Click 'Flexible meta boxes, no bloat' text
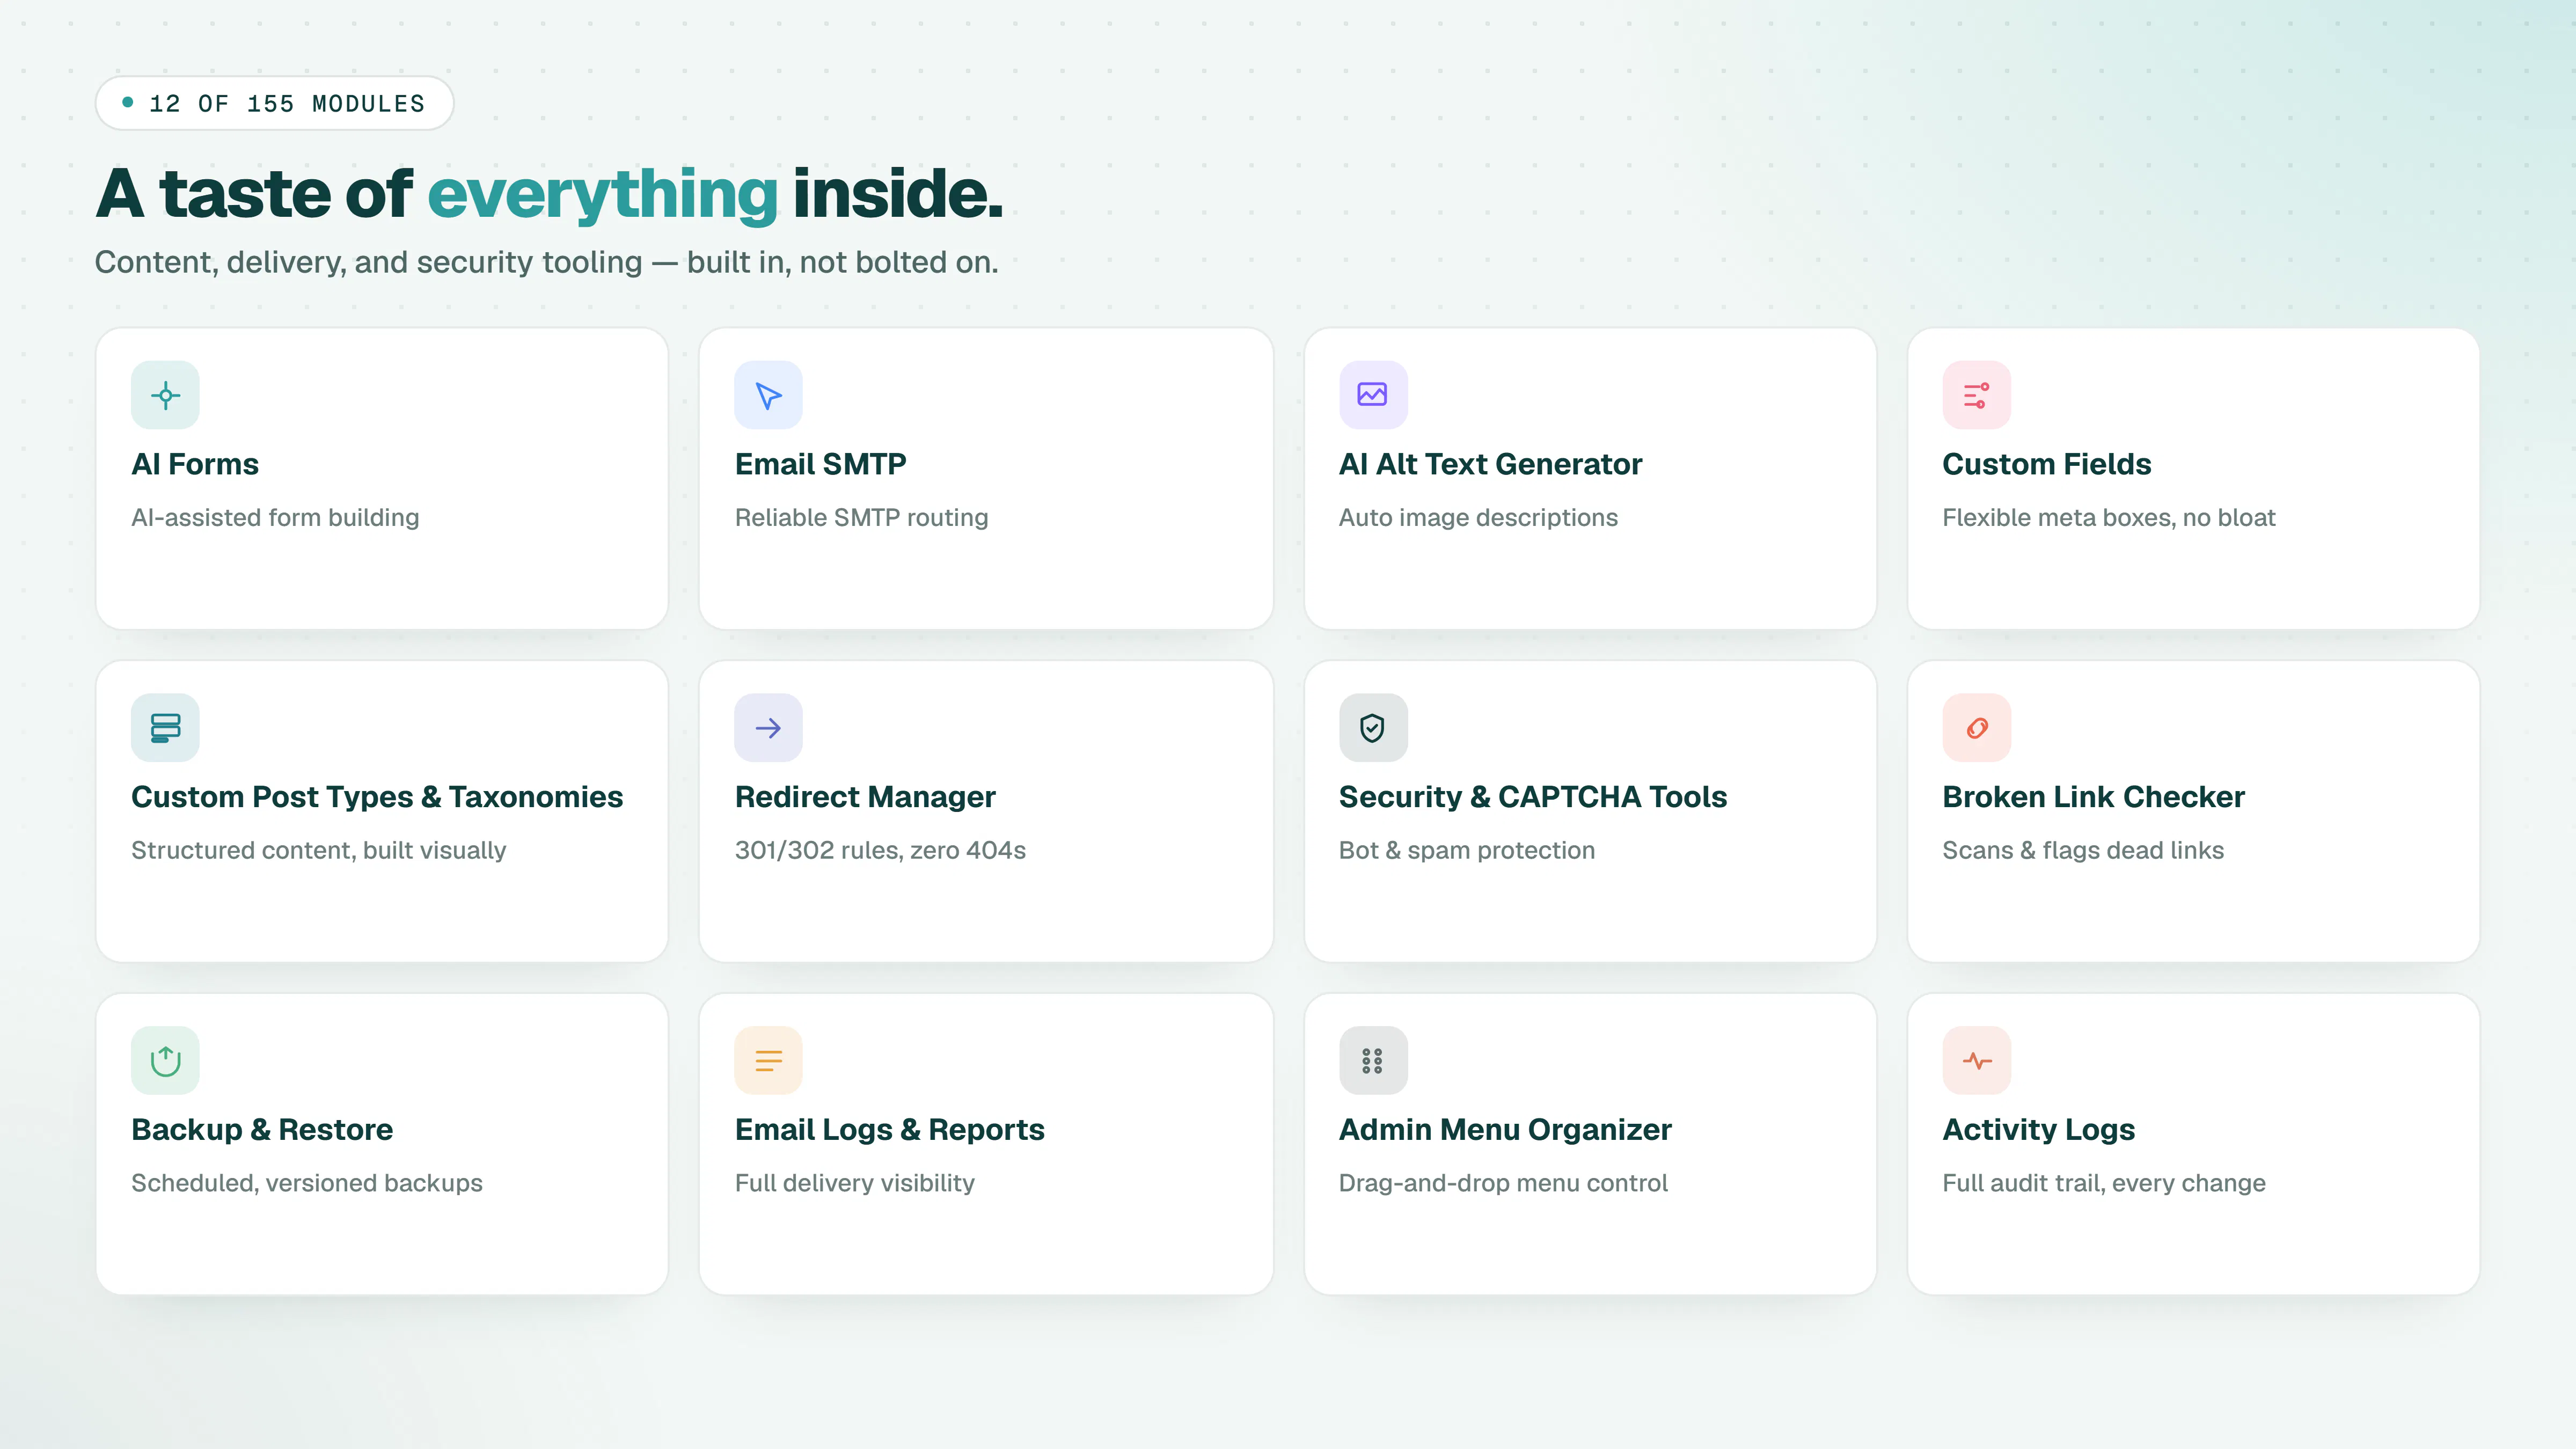Screen dimensions: 2576x1449 click(2108, 517)
